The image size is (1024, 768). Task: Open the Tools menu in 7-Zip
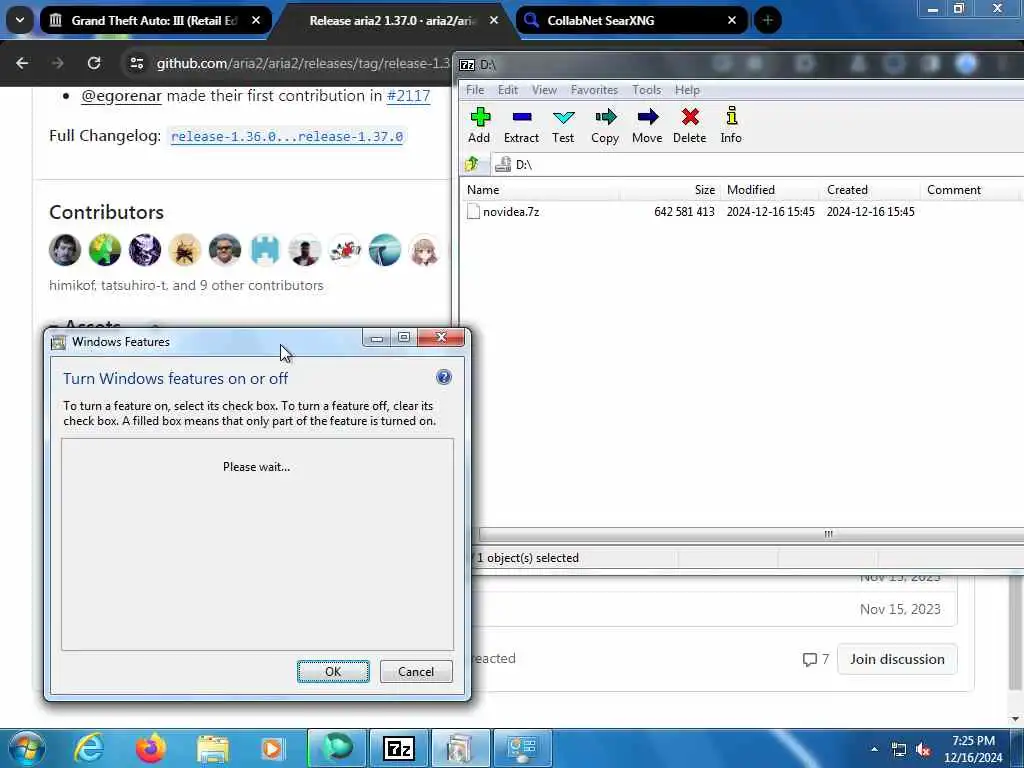[647, 89]
